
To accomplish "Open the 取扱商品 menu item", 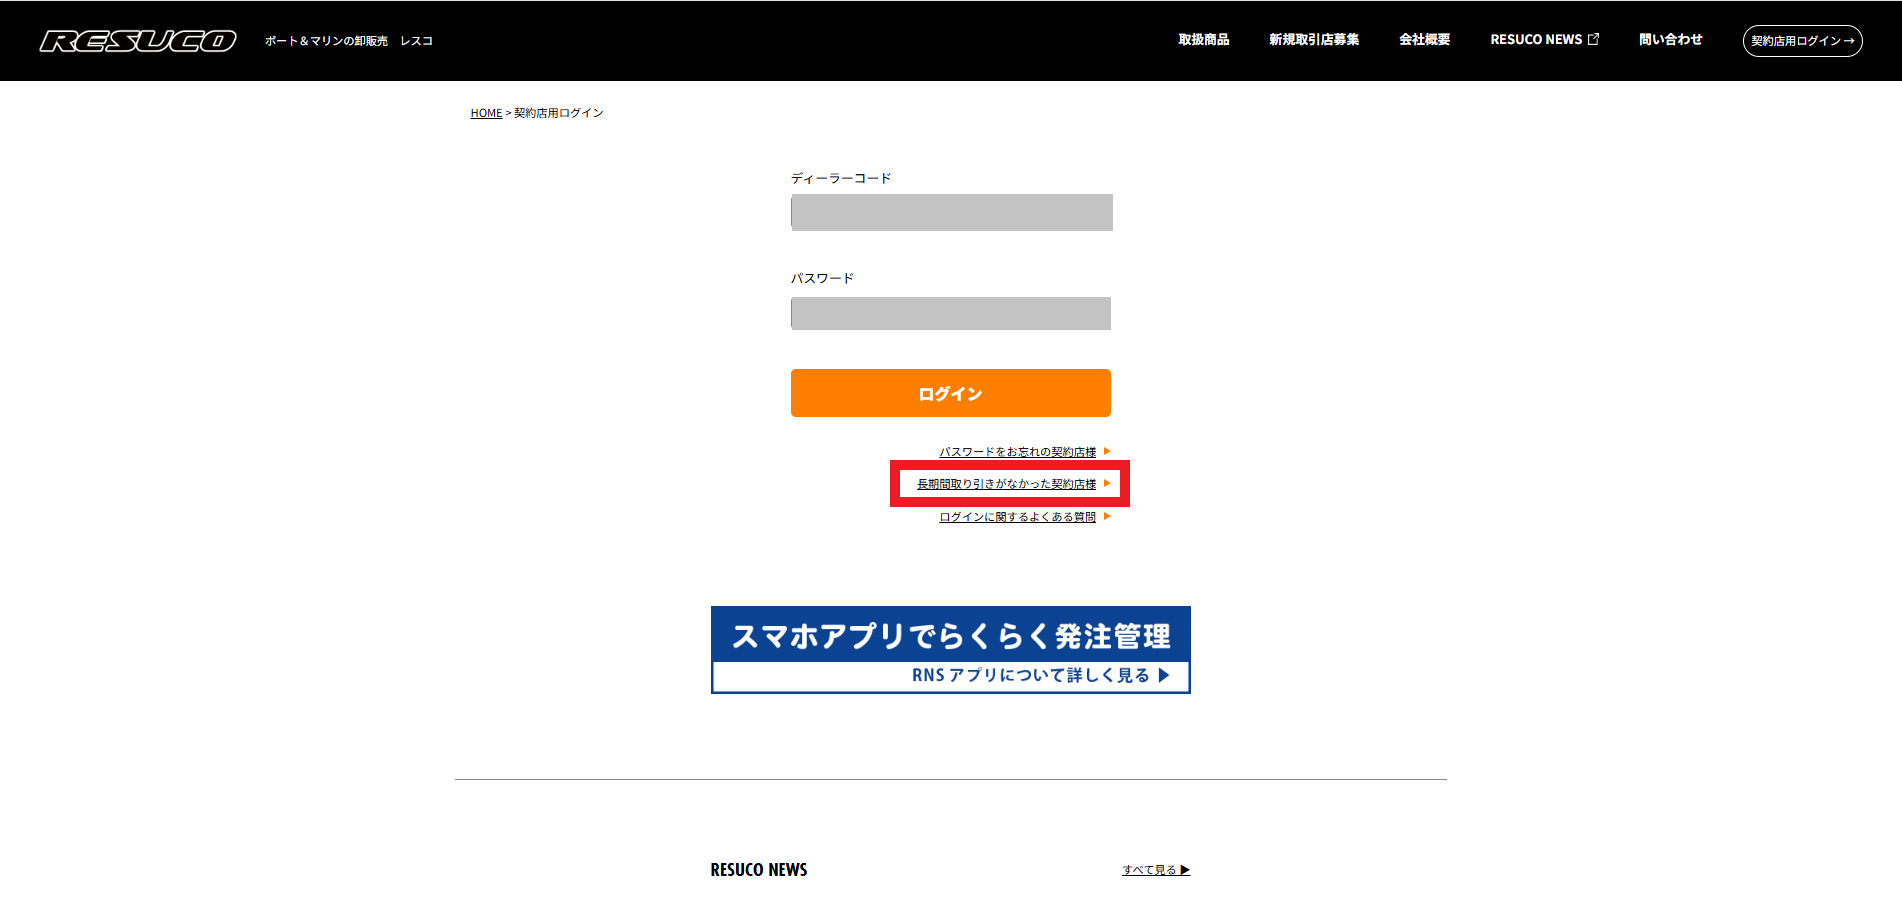I will 1203,40.
